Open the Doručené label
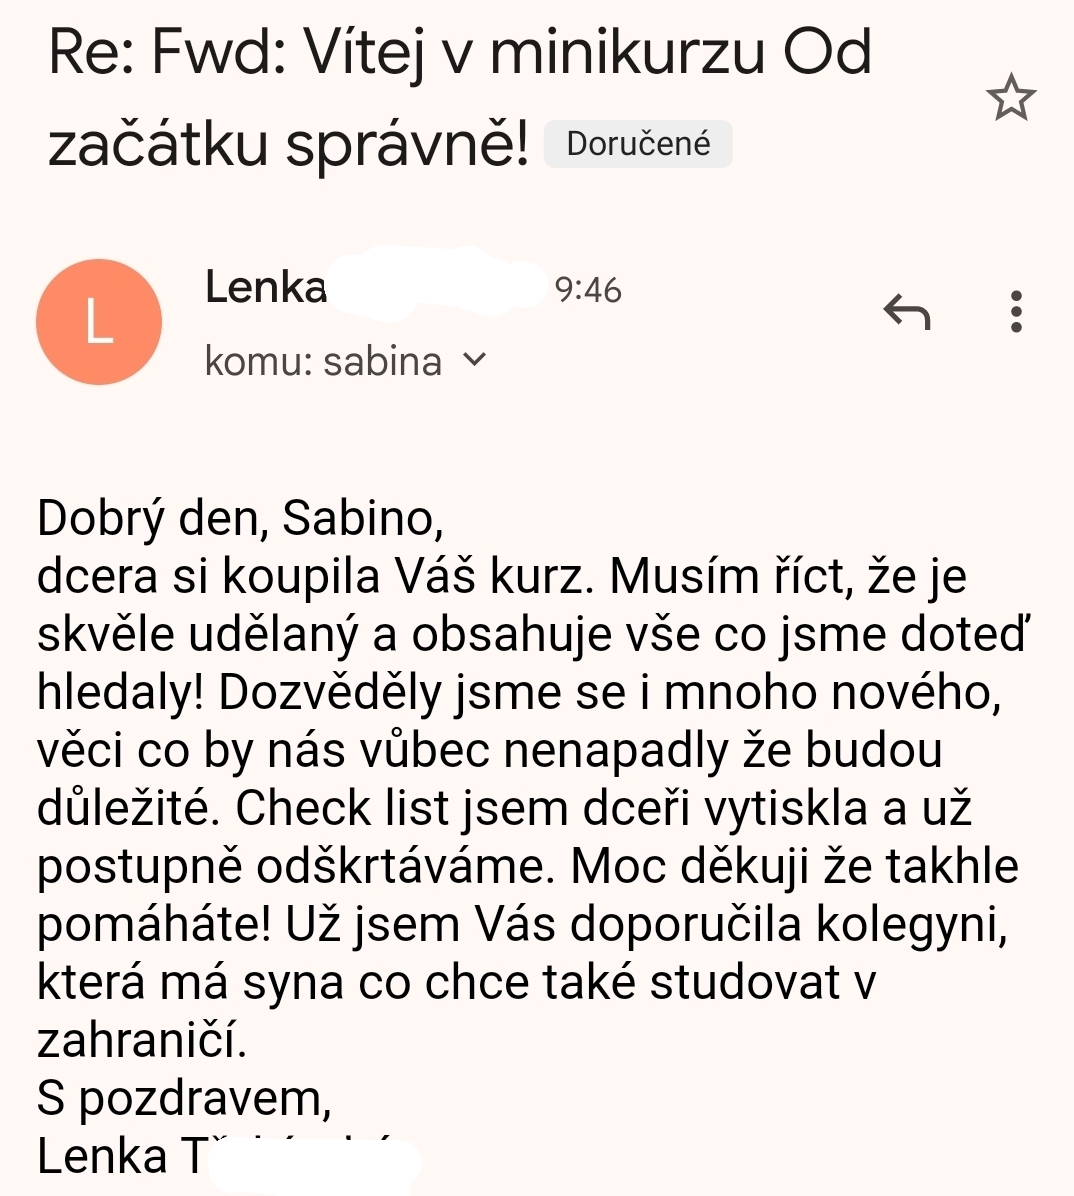The height and width of the screenshot is (1196, 1074). tap(638, 144)
